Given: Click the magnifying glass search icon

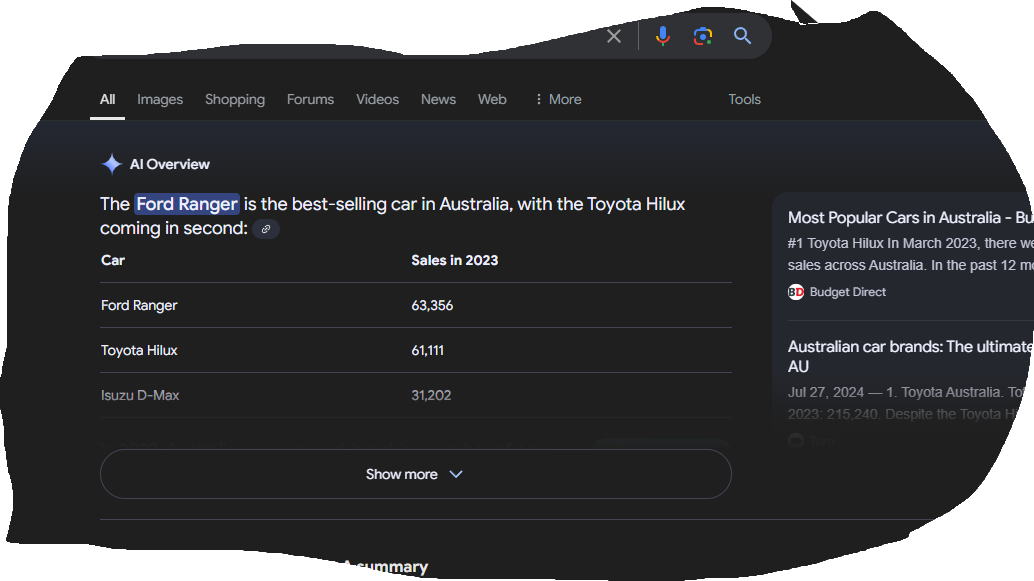Looking at the screenshot, I should 742,36.
